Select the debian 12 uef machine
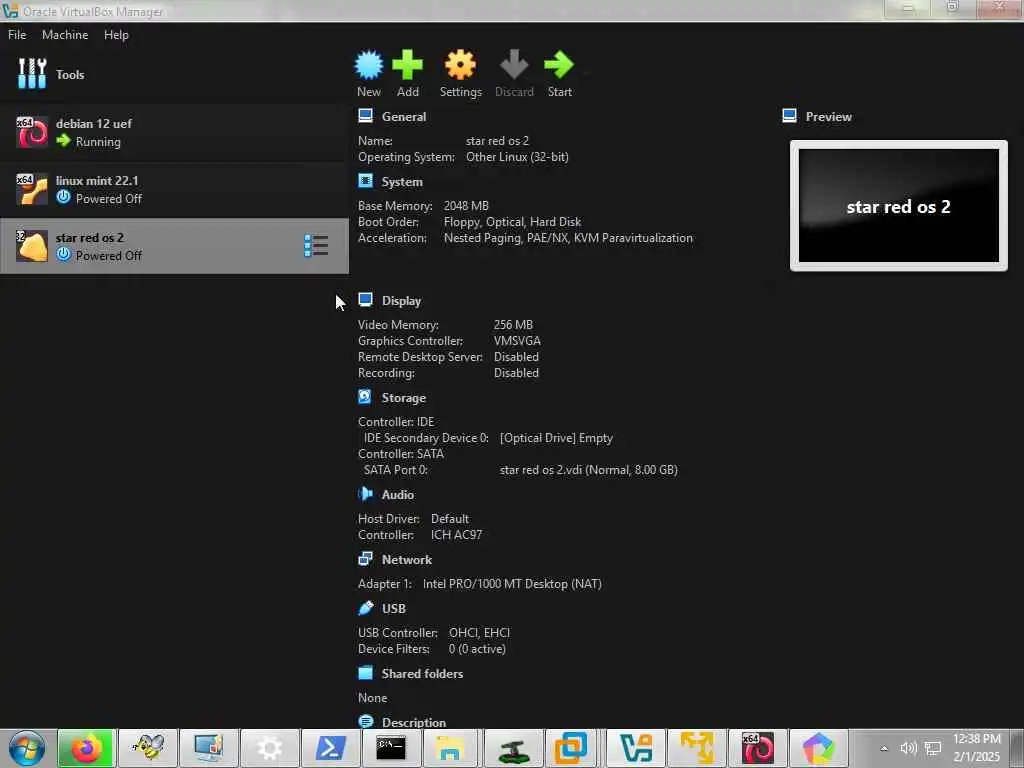 tap(174, 133)
